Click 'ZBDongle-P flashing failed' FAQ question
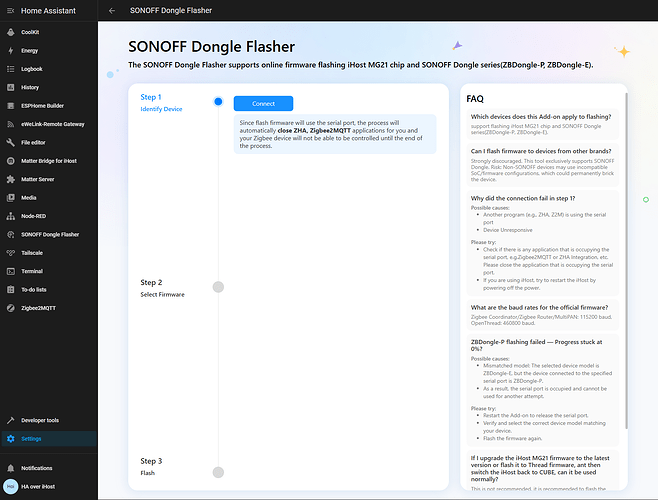The image size is (658, 500). (536, 345)
